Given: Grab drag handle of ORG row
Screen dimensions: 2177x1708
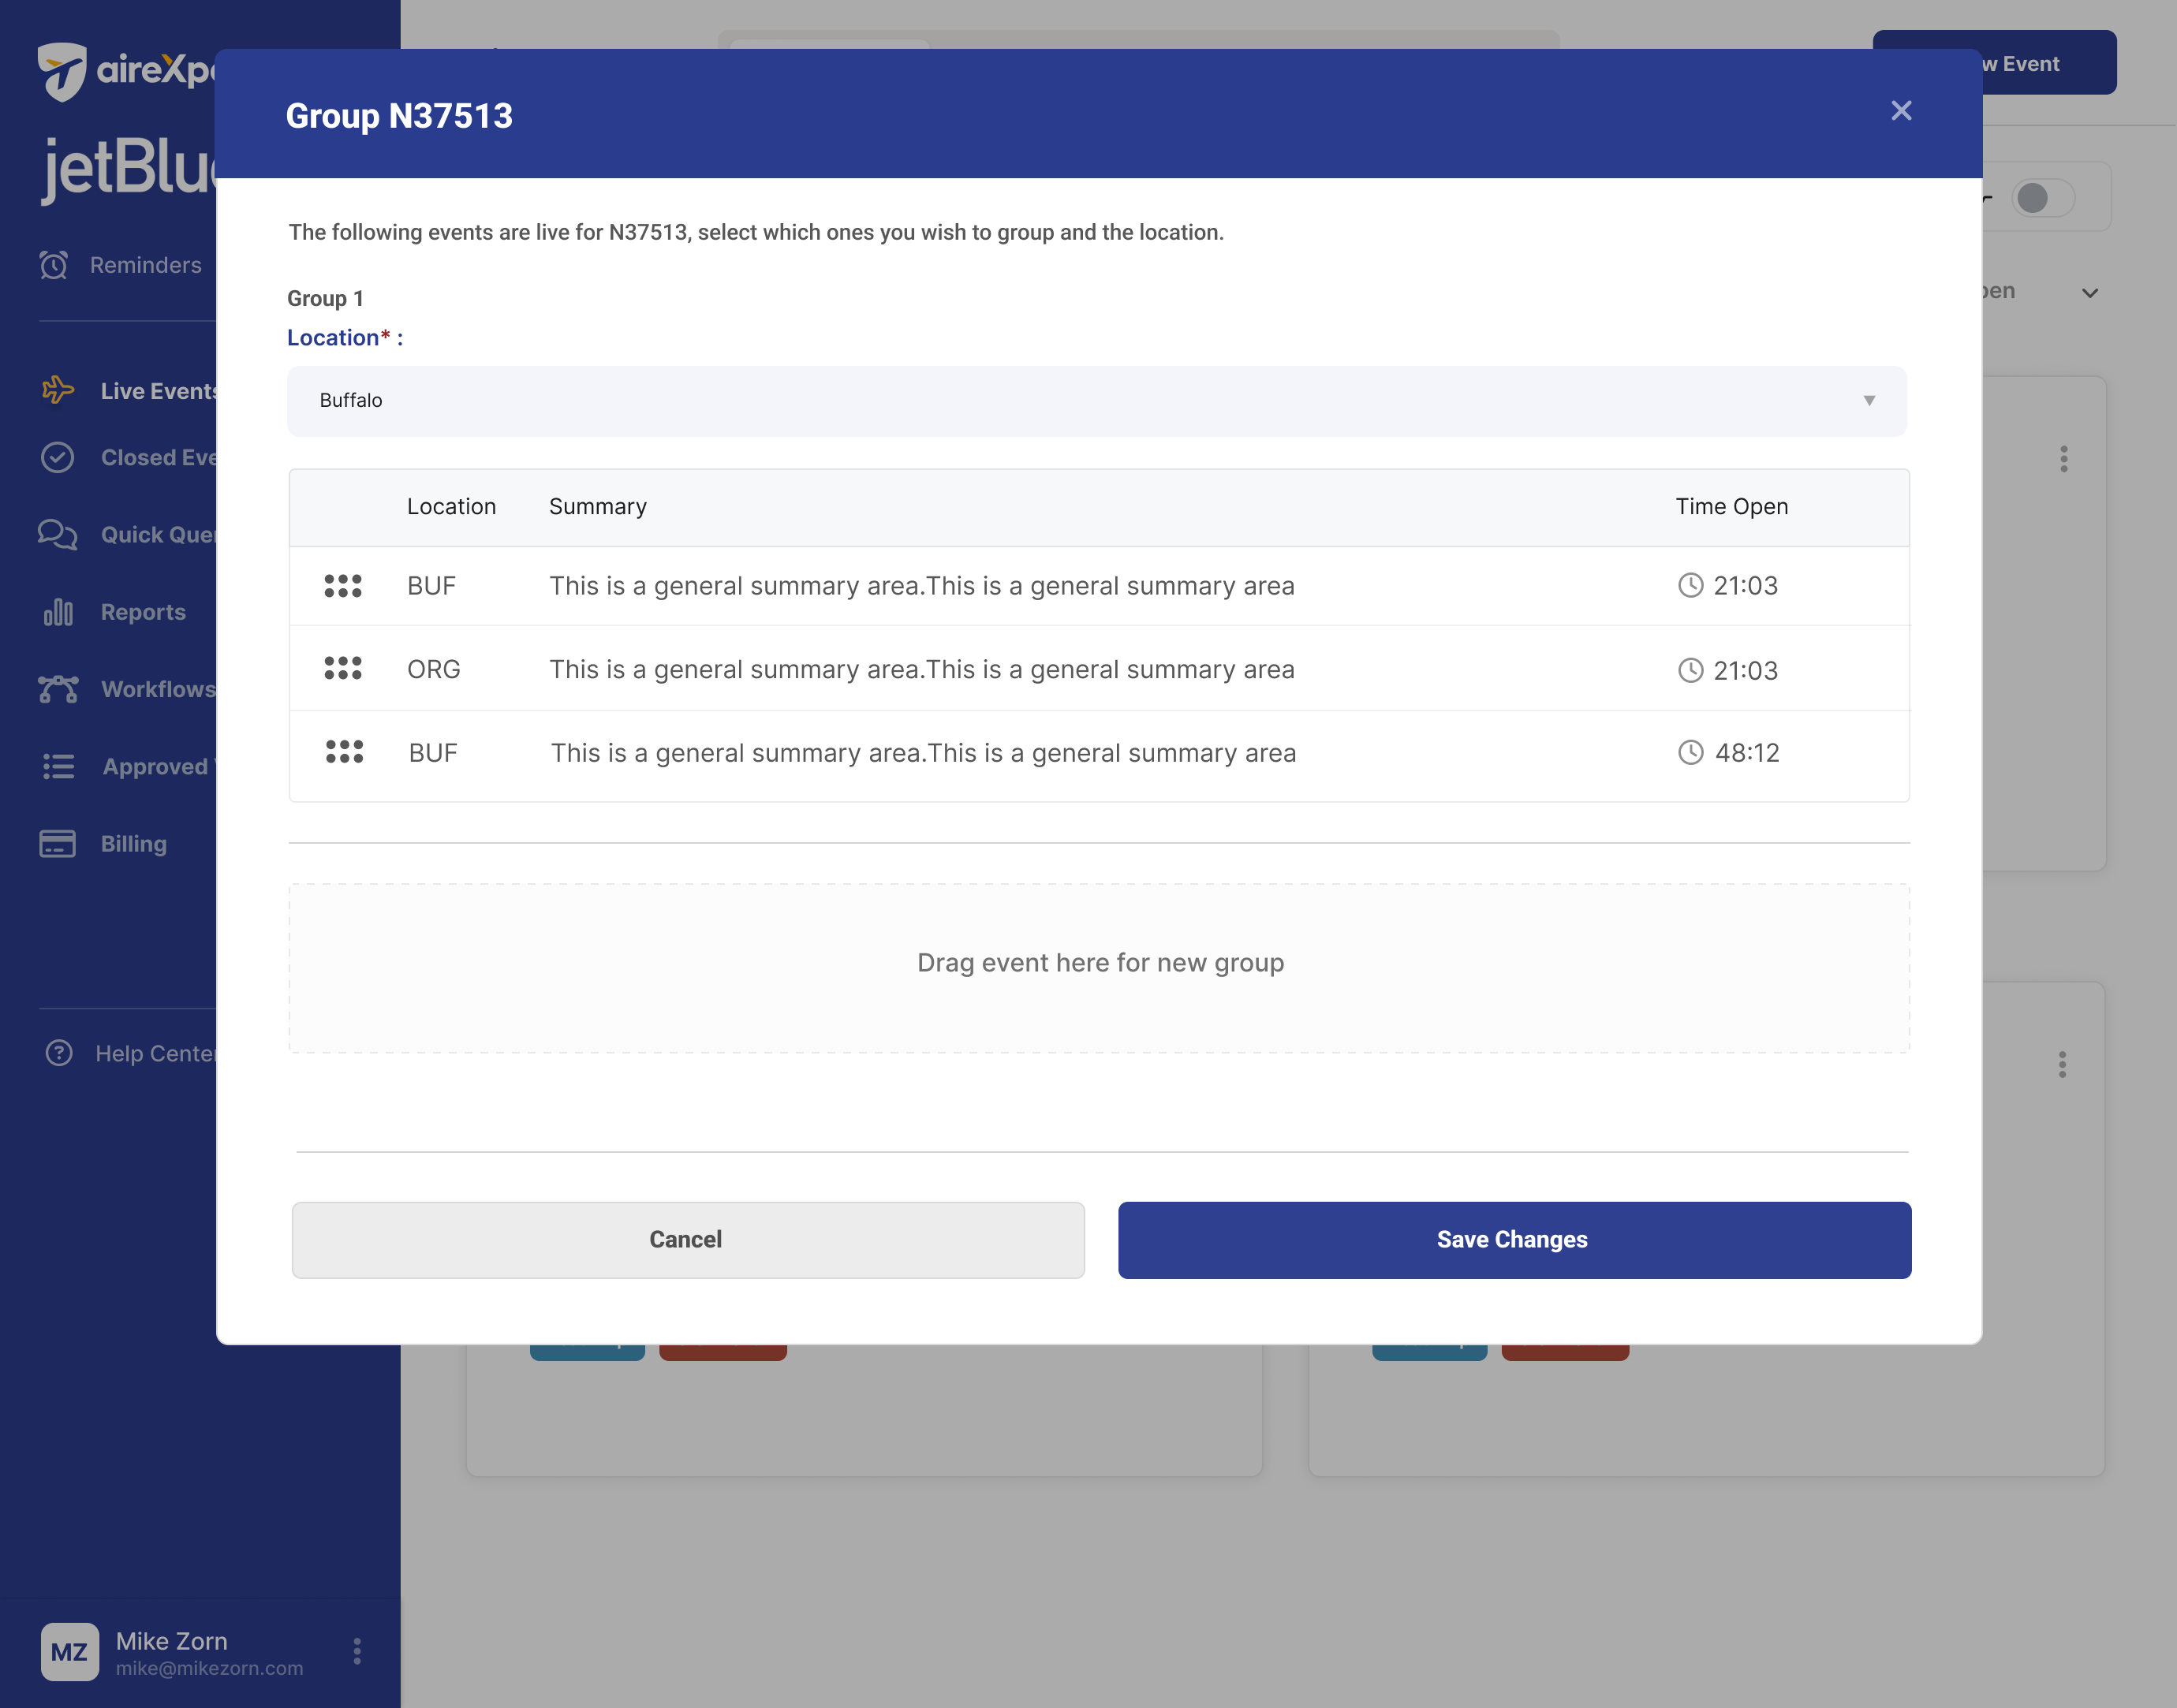Looking at the screenshot, I should tap(343, 668).
